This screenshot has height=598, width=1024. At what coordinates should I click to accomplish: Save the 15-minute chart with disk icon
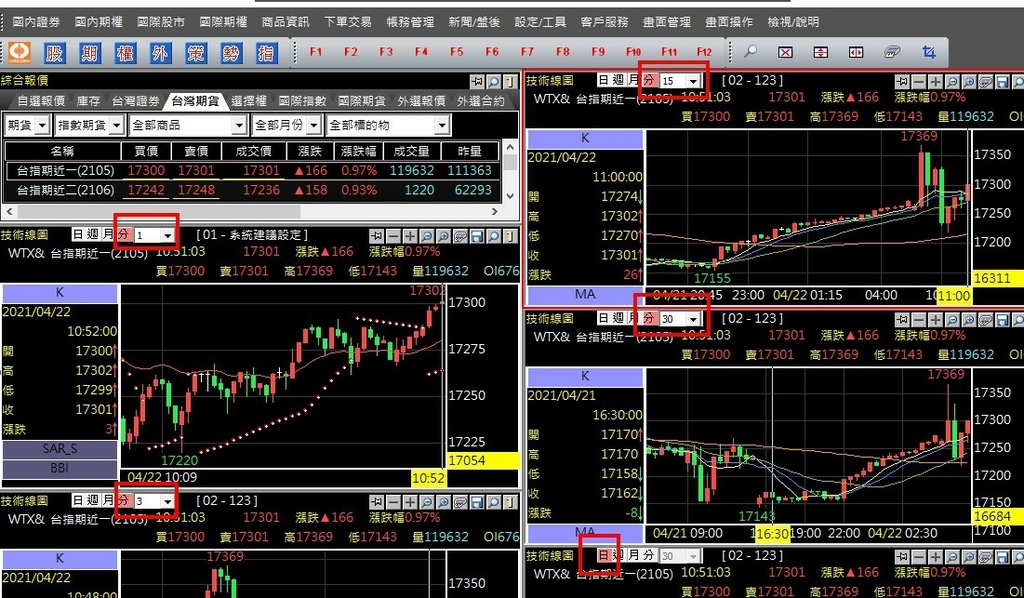pos(1002,82)
